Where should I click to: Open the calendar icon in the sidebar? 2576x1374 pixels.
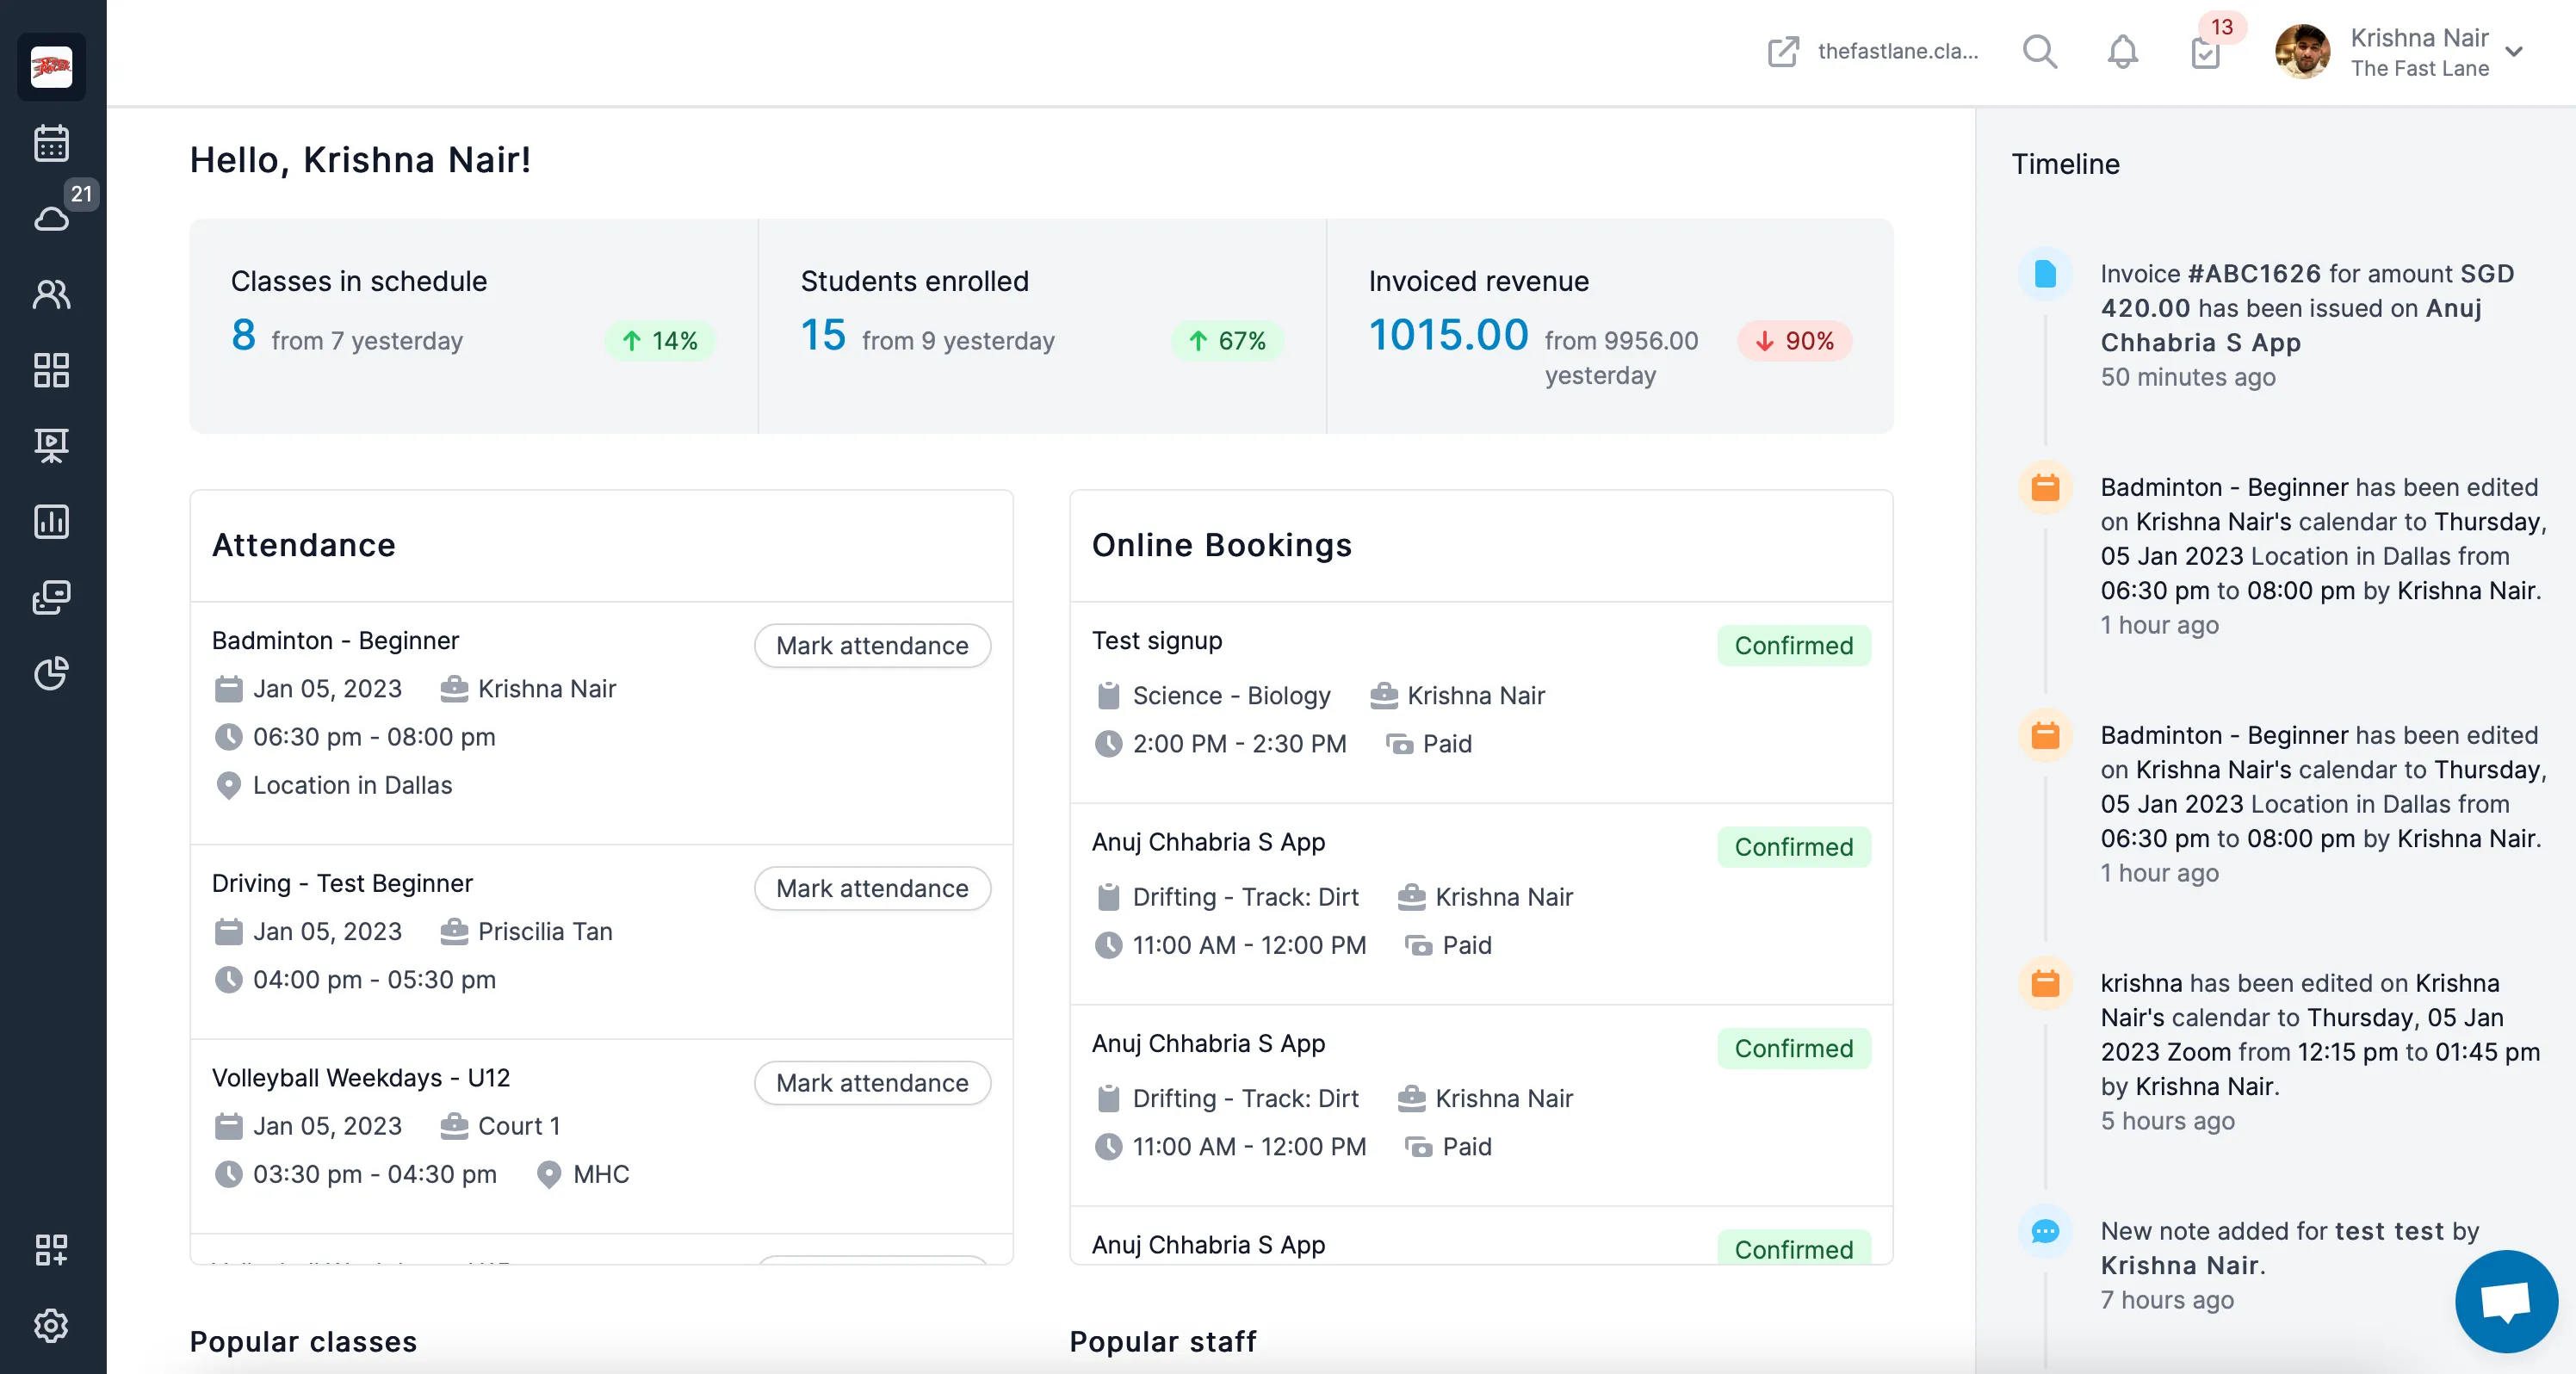point(51,143)
